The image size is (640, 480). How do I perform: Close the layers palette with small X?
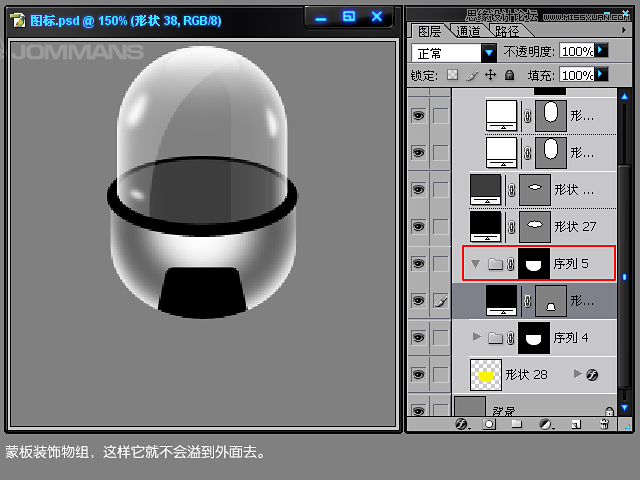click(x=625, y=13)
